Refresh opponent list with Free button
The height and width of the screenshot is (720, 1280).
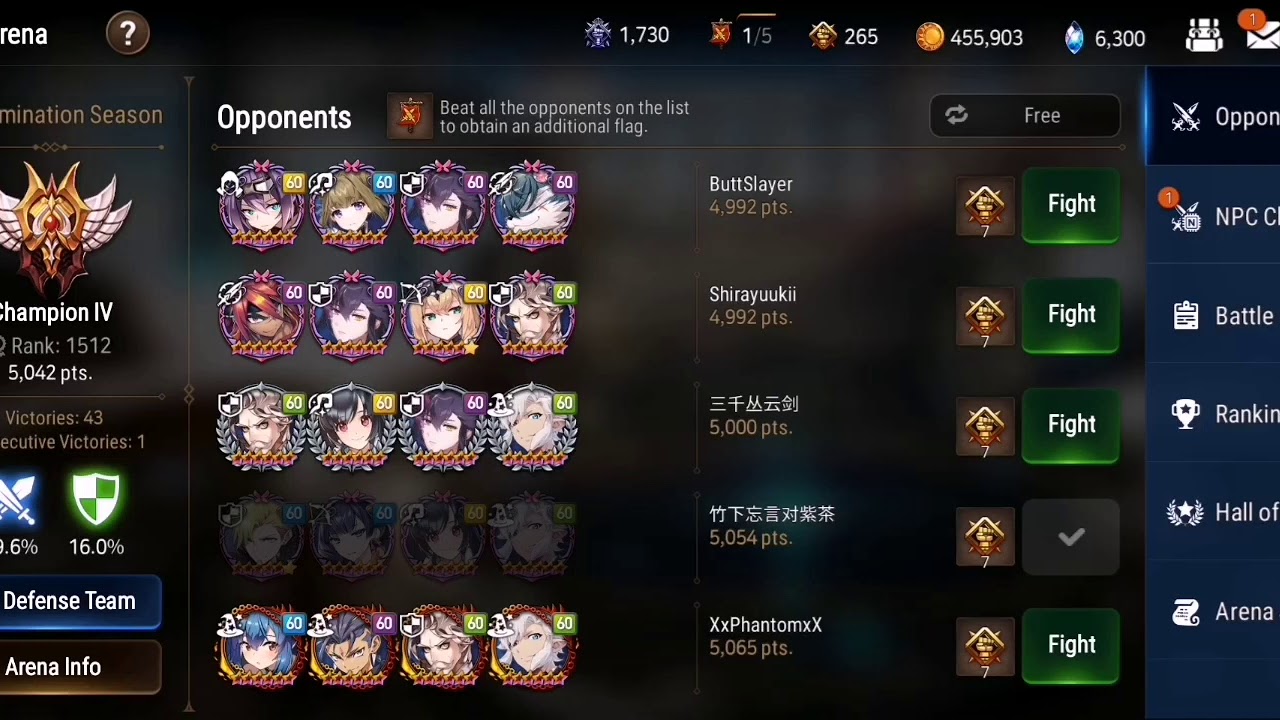coord(1025,116)
